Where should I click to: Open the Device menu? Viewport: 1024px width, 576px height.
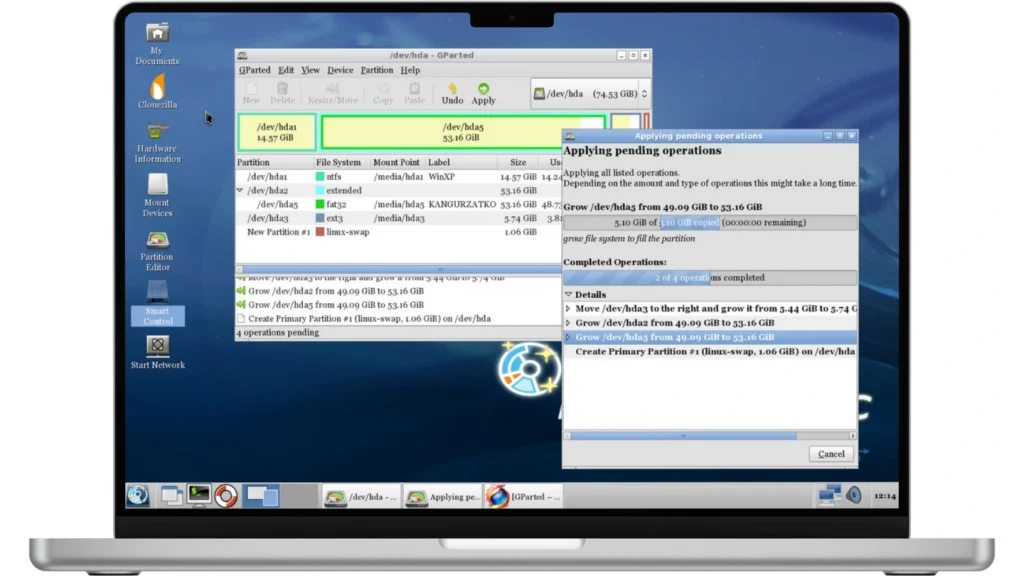pos(340,70)
